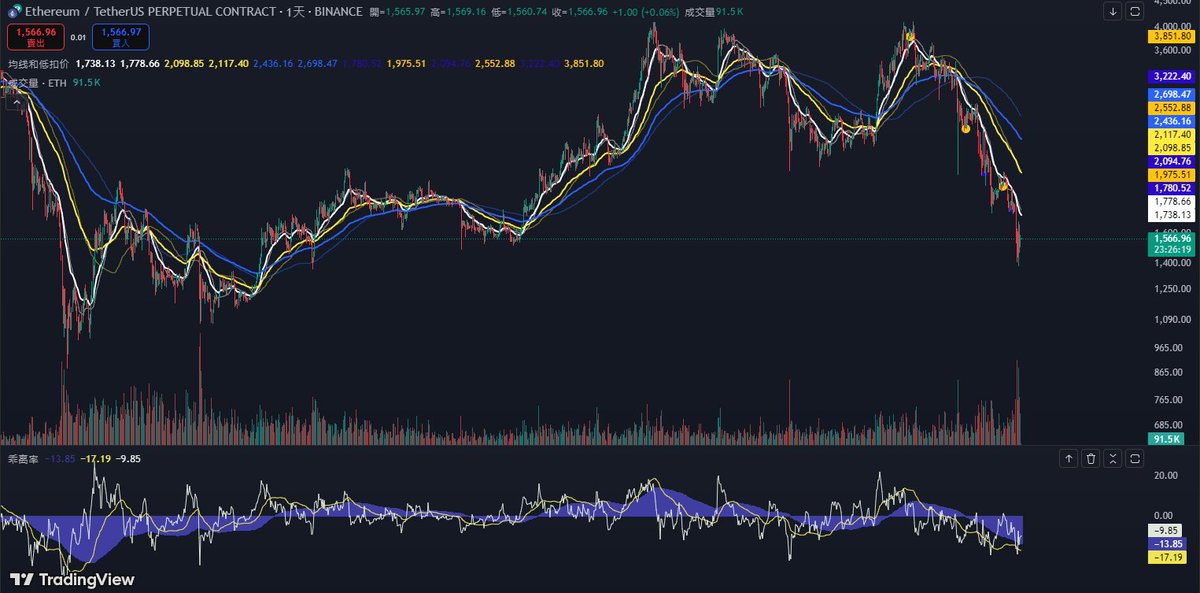The height and width of the screenshot is (593, 1200).
Task: Maximize the 乖离率 indicator pane icon
Action: [x=1135, y=459]
